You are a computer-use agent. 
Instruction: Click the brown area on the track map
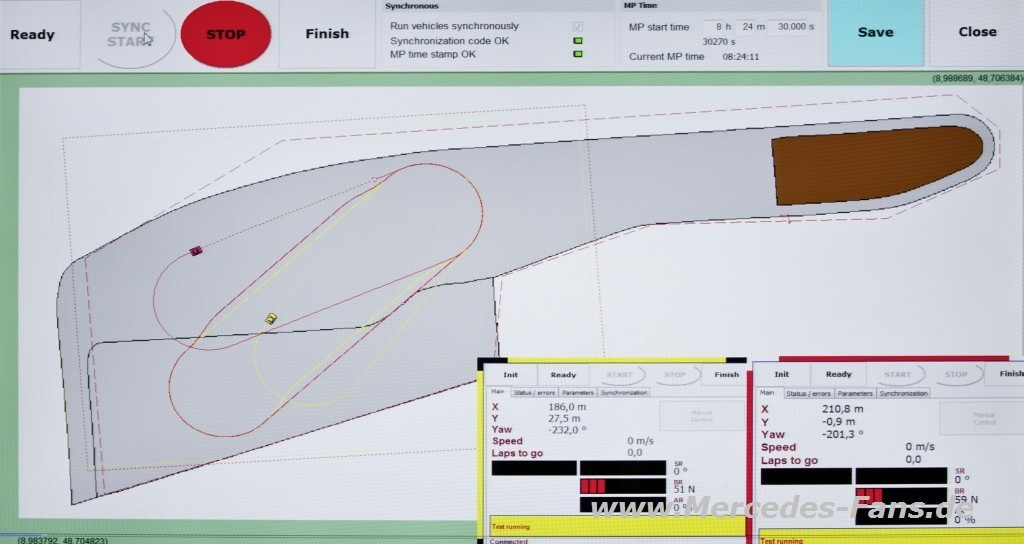coord(875,165)
